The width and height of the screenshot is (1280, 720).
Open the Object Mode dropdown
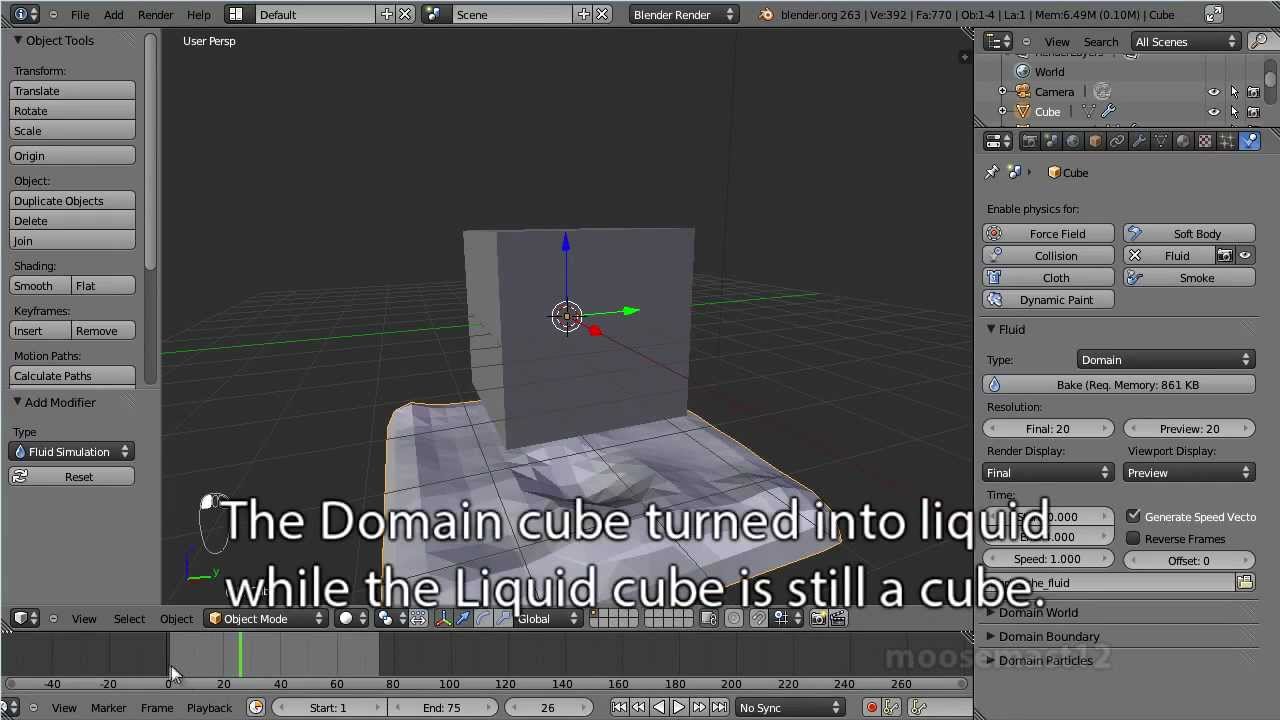tap(266, 618)
